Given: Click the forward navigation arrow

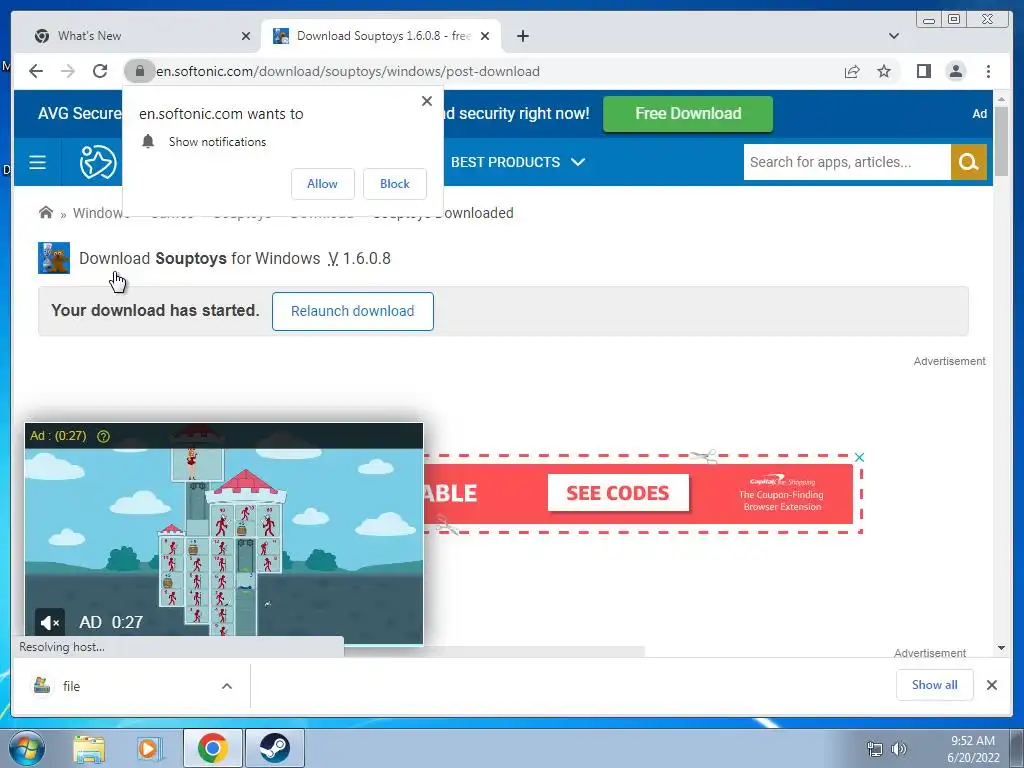Looking at the screenshot, I should (x=68, y=71).
